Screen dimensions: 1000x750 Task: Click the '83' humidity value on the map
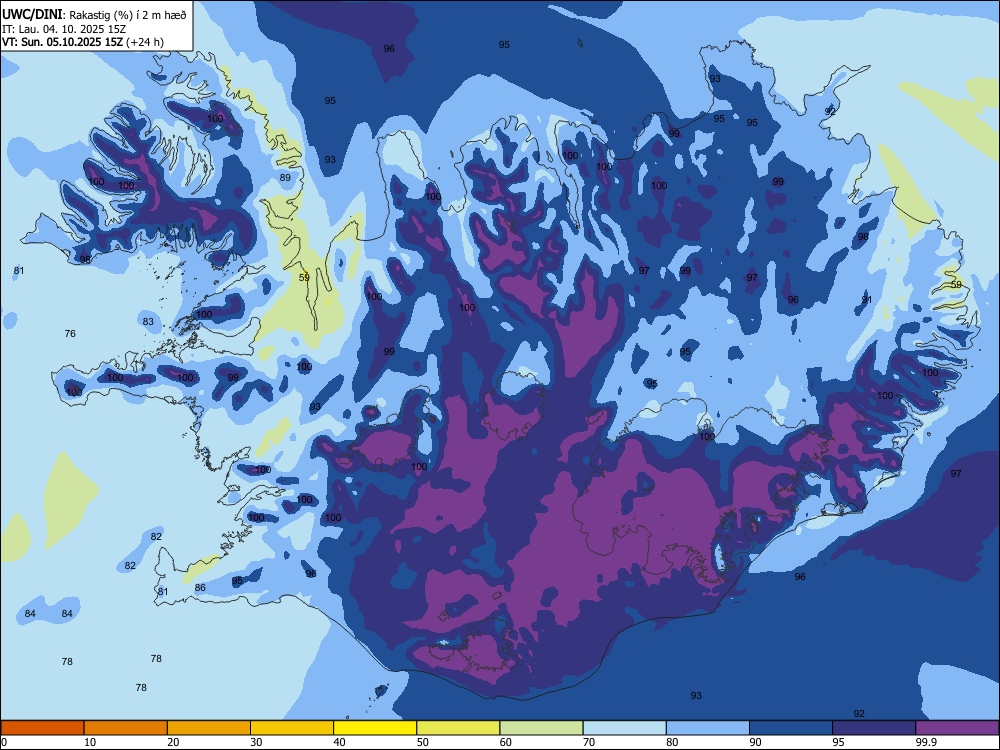coord(148,322)
